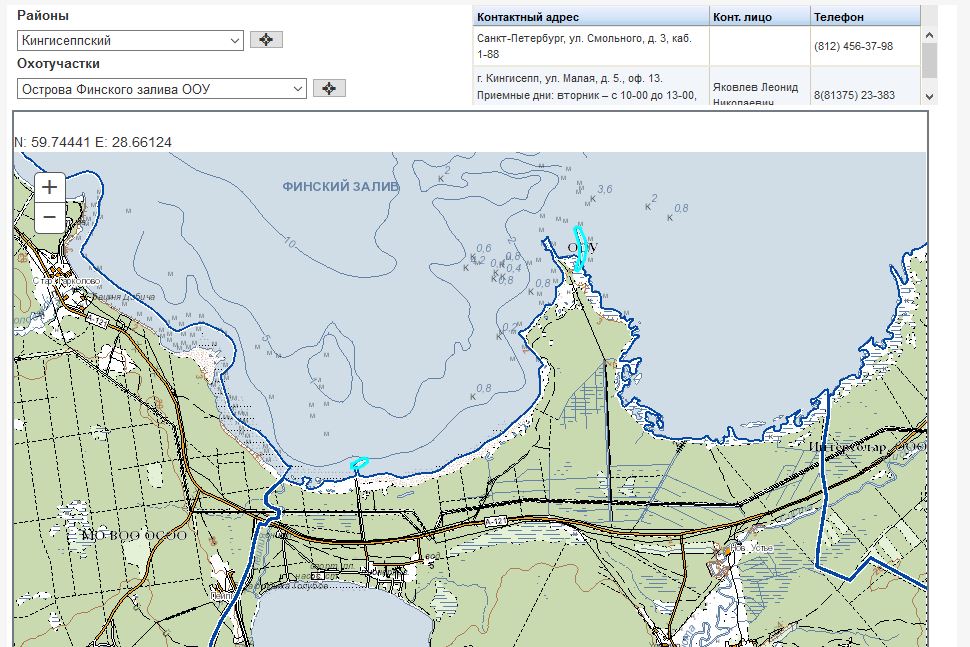Click the Конт. лицо column header
This screenshot has height=647, width=970.
[759, 17]
